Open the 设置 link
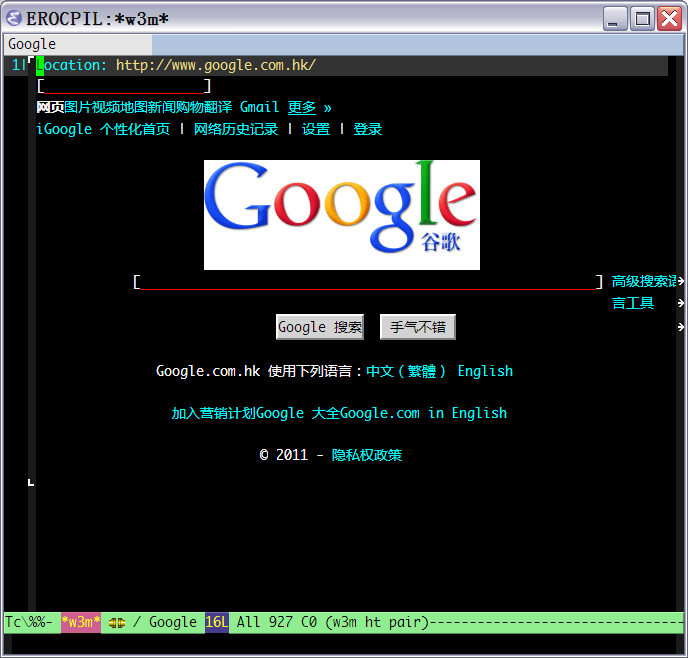688x658 pixels. point(316,129)
